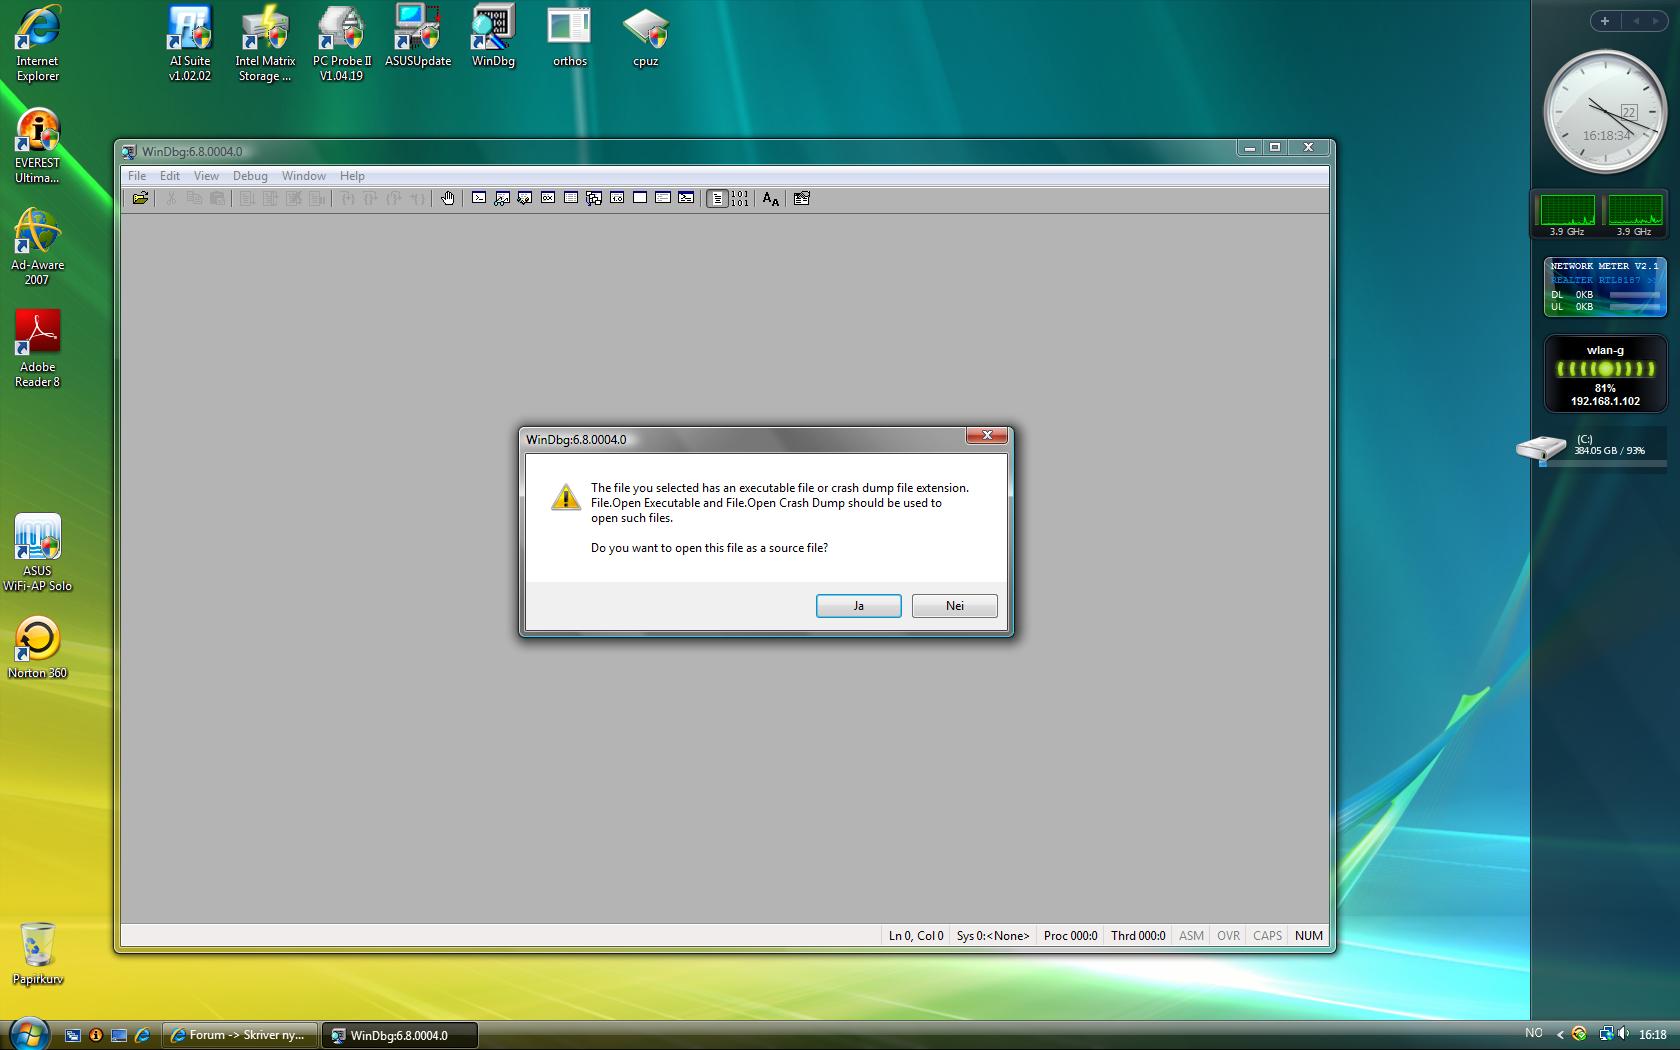Open the Call Stack window icon

click(594, 198)
